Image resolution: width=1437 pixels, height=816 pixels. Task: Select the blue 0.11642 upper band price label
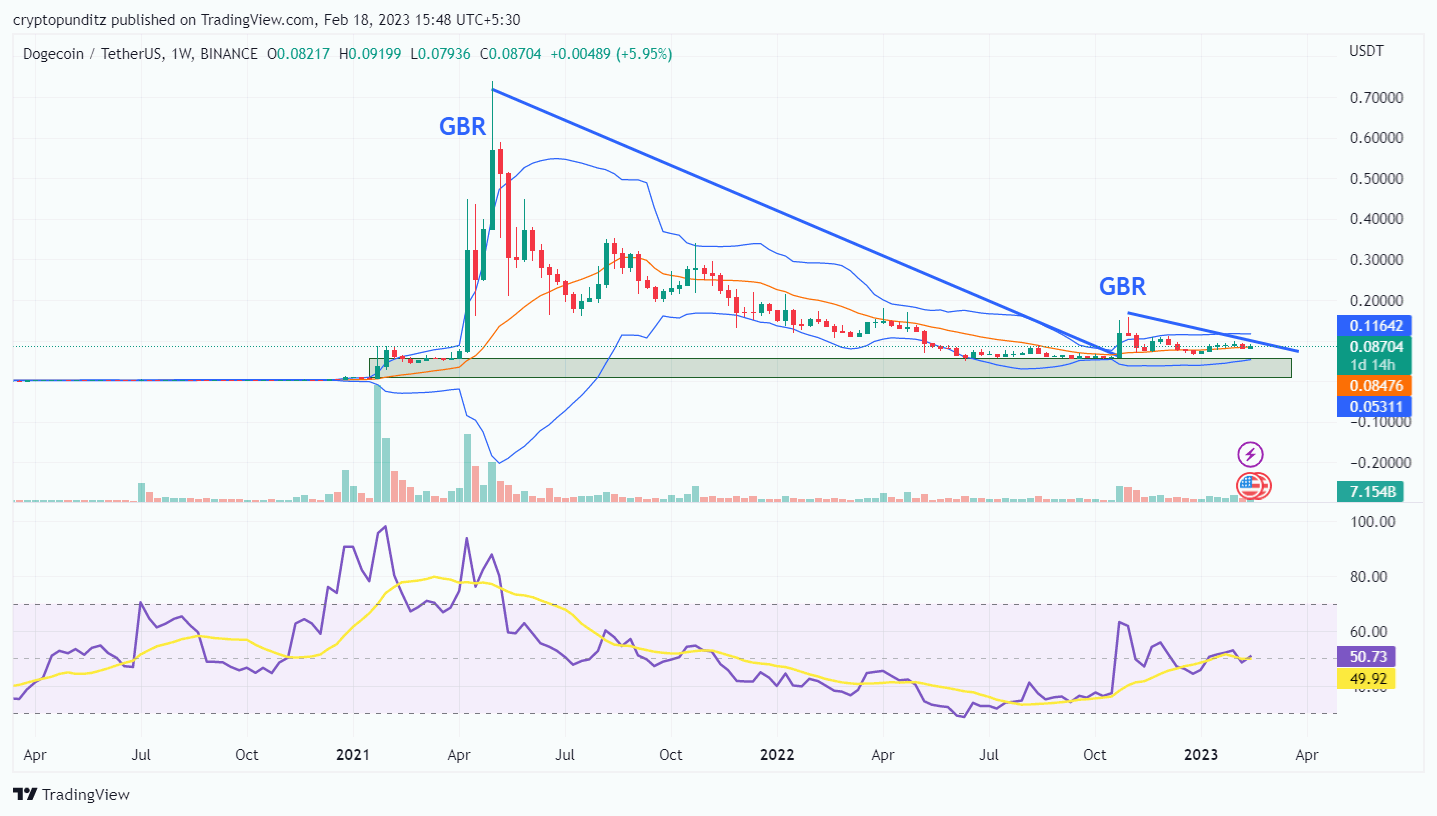click(x=1374, y=326)
